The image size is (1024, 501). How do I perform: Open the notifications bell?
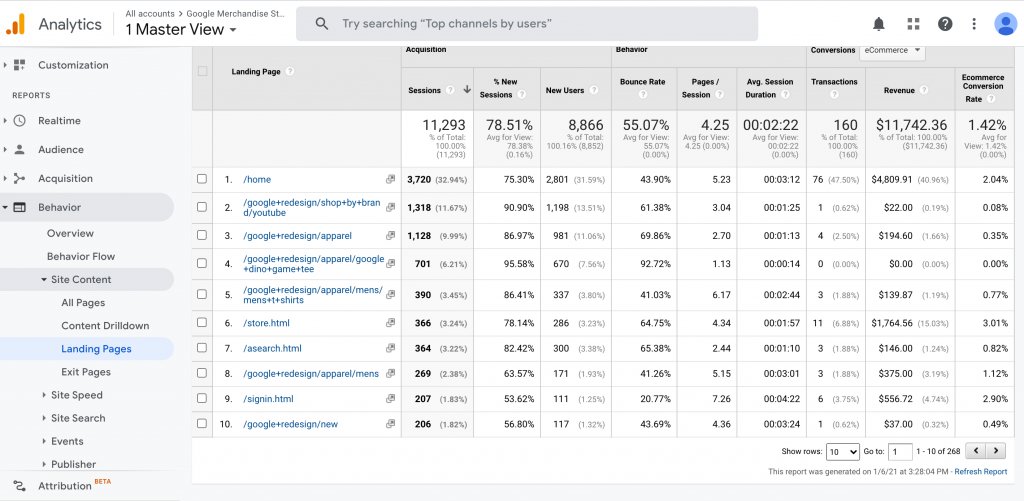pyautogui.click(x=879, y=24)
